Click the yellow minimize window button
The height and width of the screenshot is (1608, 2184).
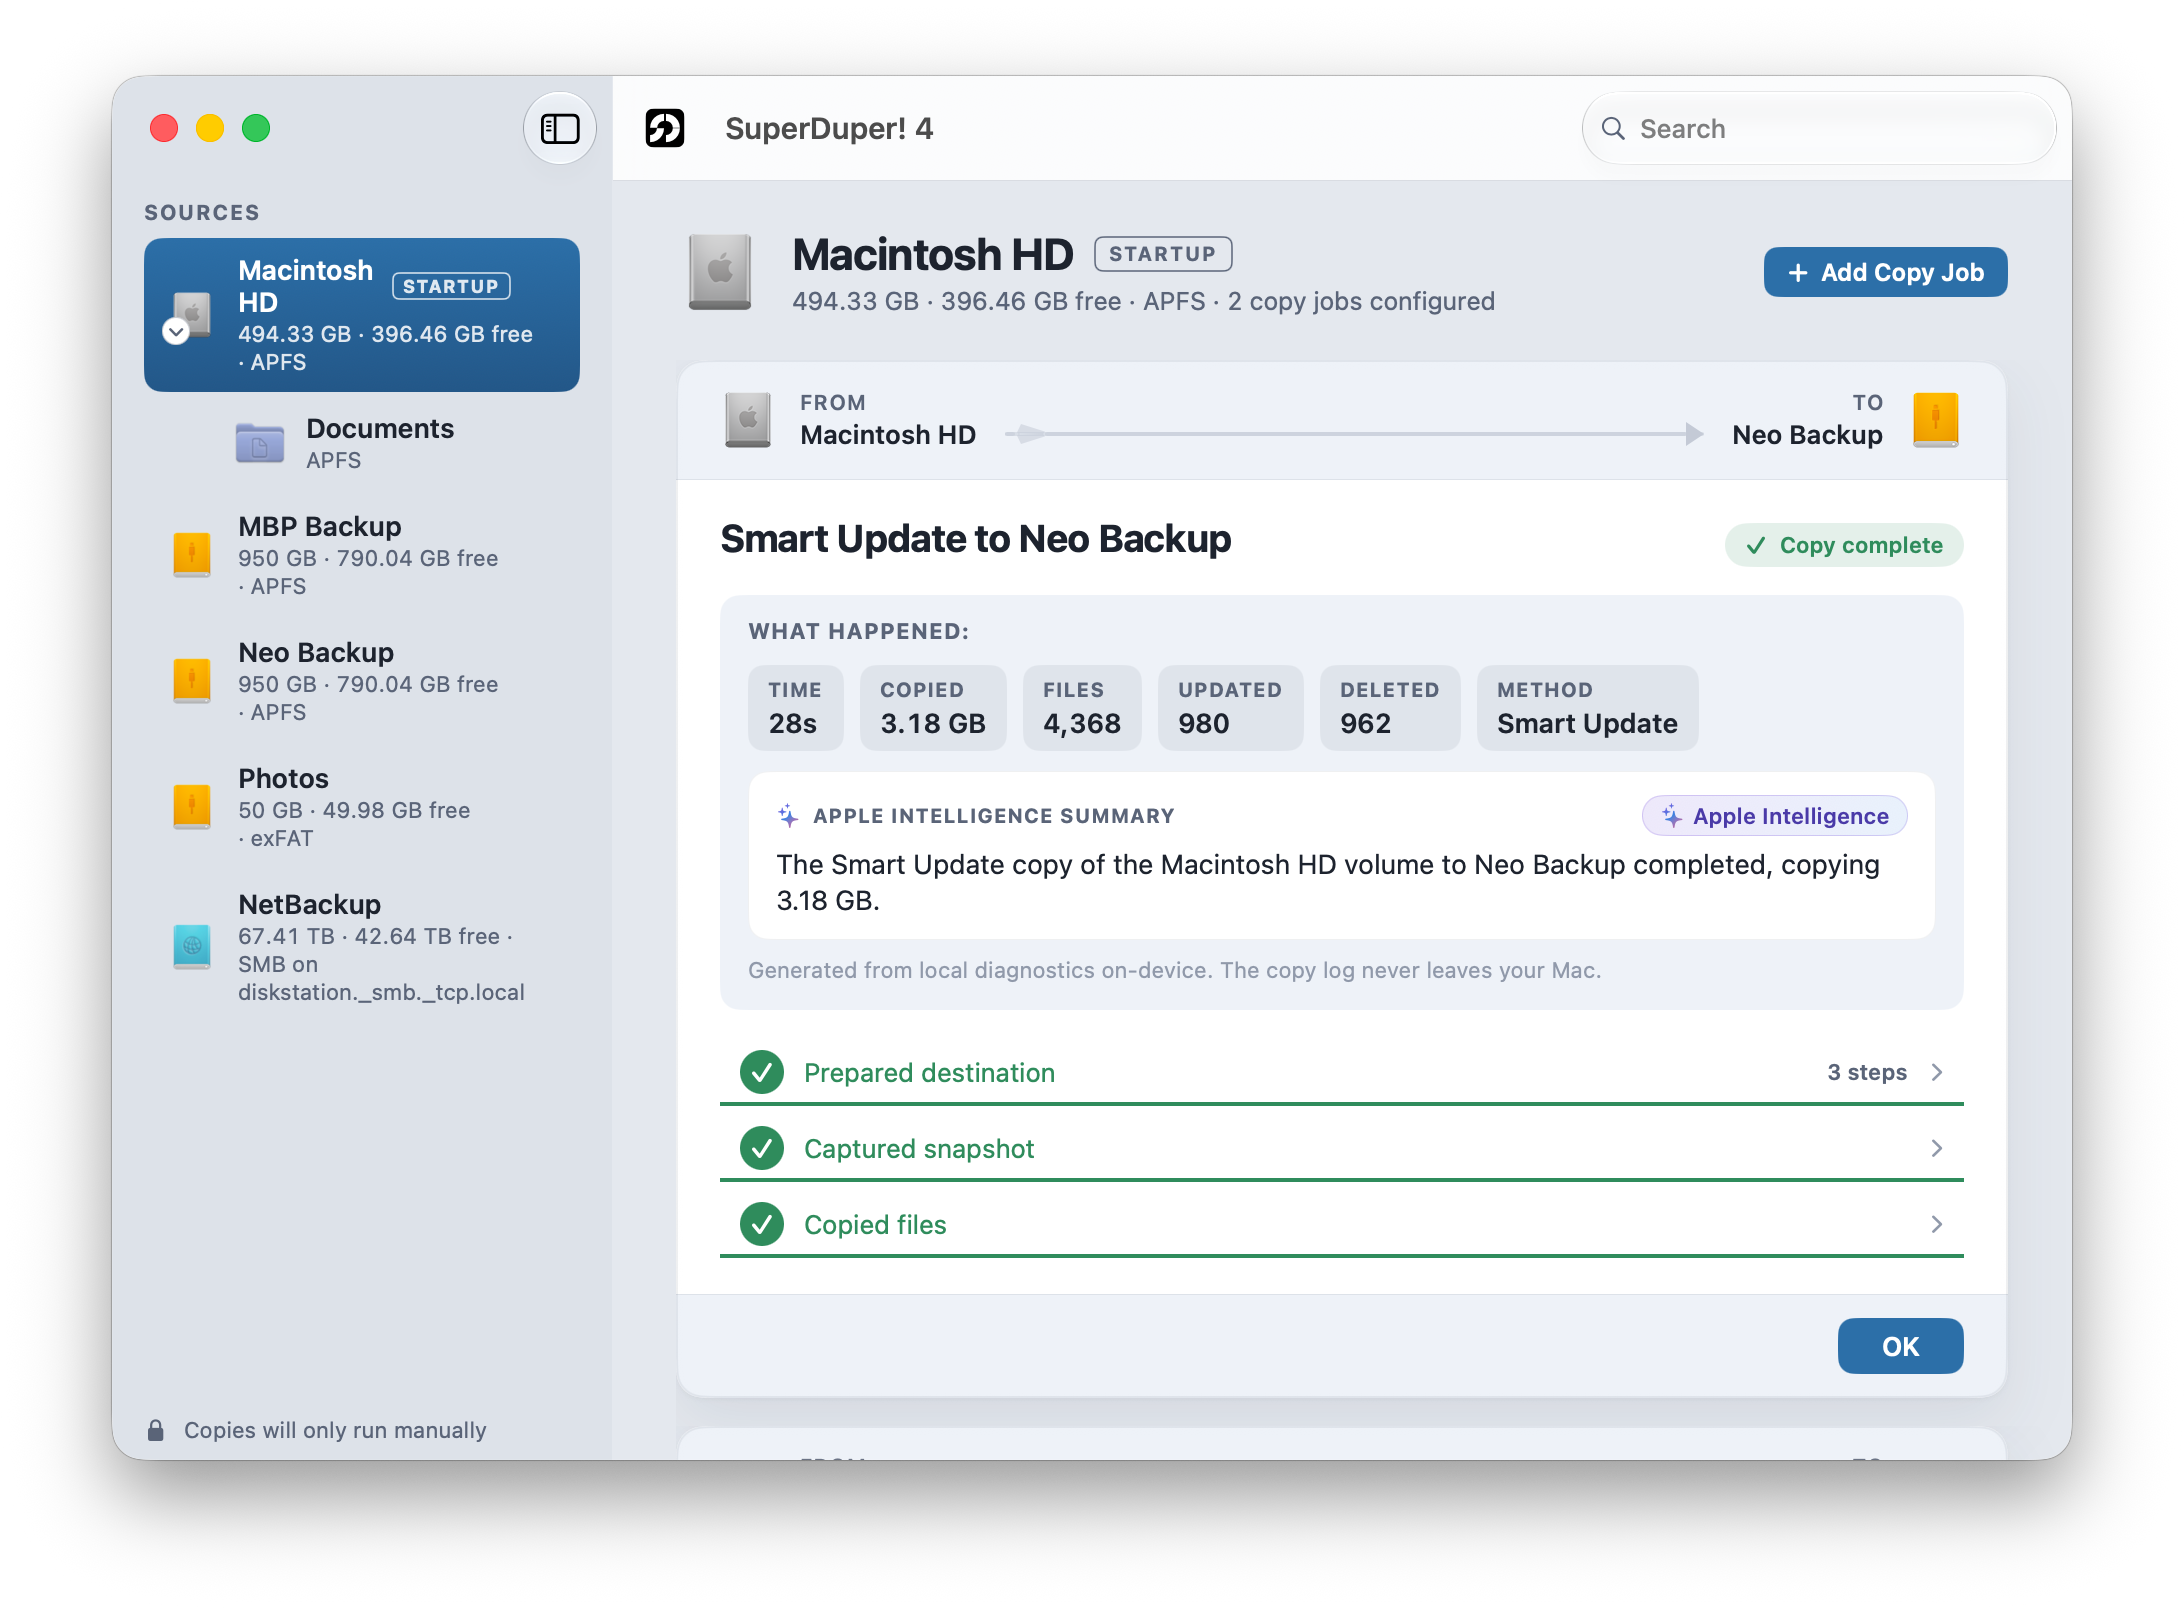click(210, 128)
